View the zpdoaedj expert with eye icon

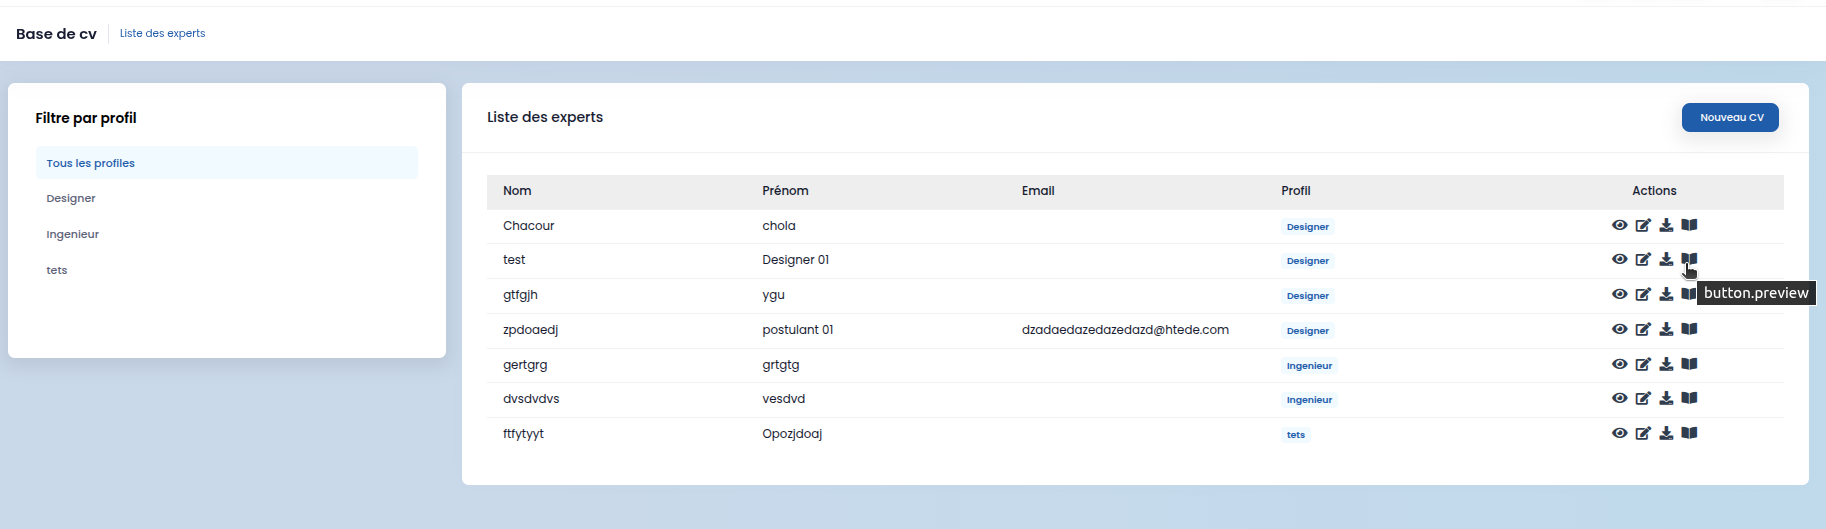1619,329
